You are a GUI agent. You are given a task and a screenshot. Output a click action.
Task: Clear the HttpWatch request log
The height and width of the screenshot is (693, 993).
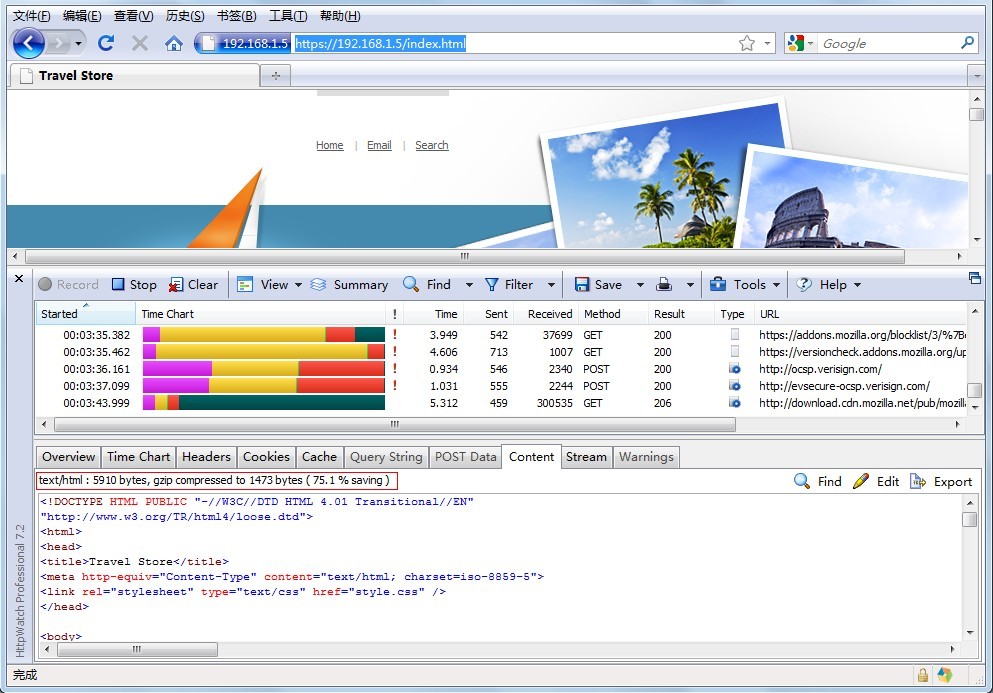[193, 285]
